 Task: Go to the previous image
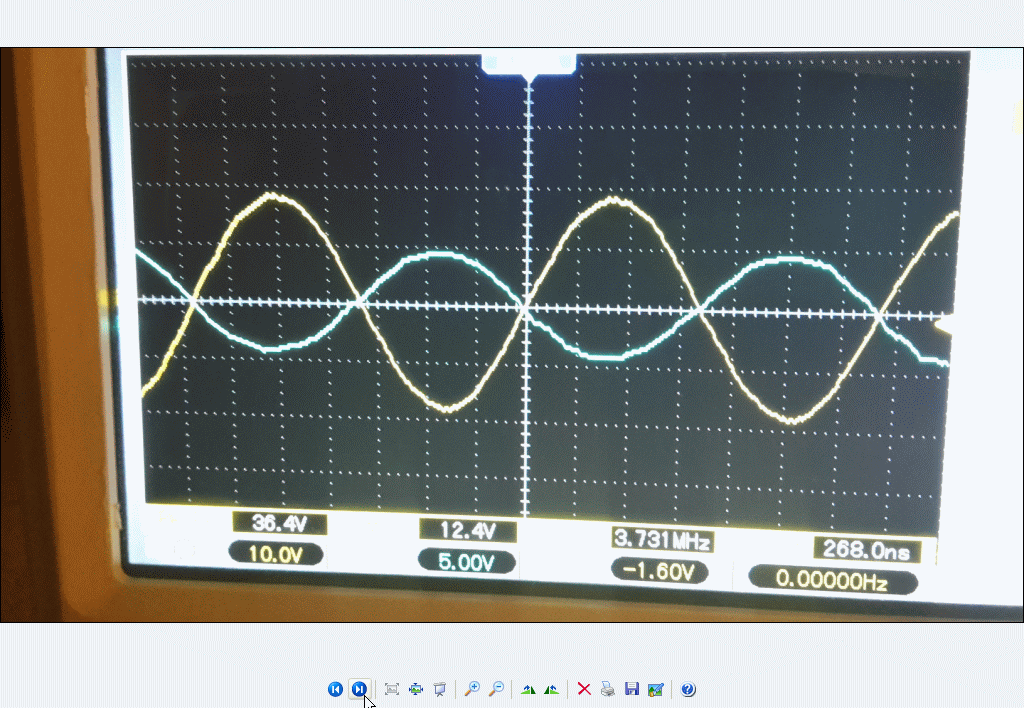335,689
